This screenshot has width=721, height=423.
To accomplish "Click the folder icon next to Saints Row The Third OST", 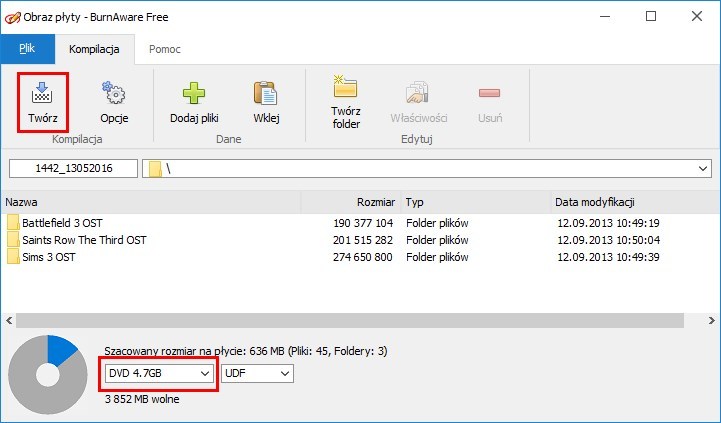I will 13,240.
